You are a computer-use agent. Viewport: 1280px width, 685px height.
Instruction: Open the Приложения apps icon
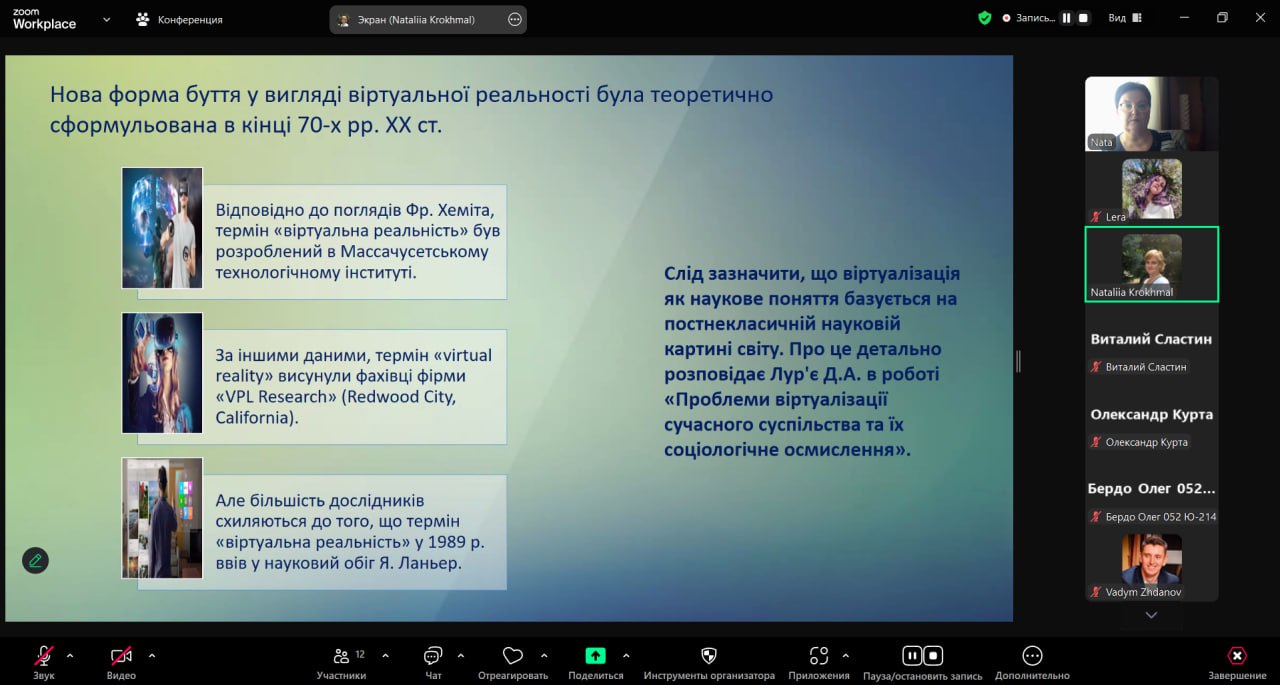[818, 656]
